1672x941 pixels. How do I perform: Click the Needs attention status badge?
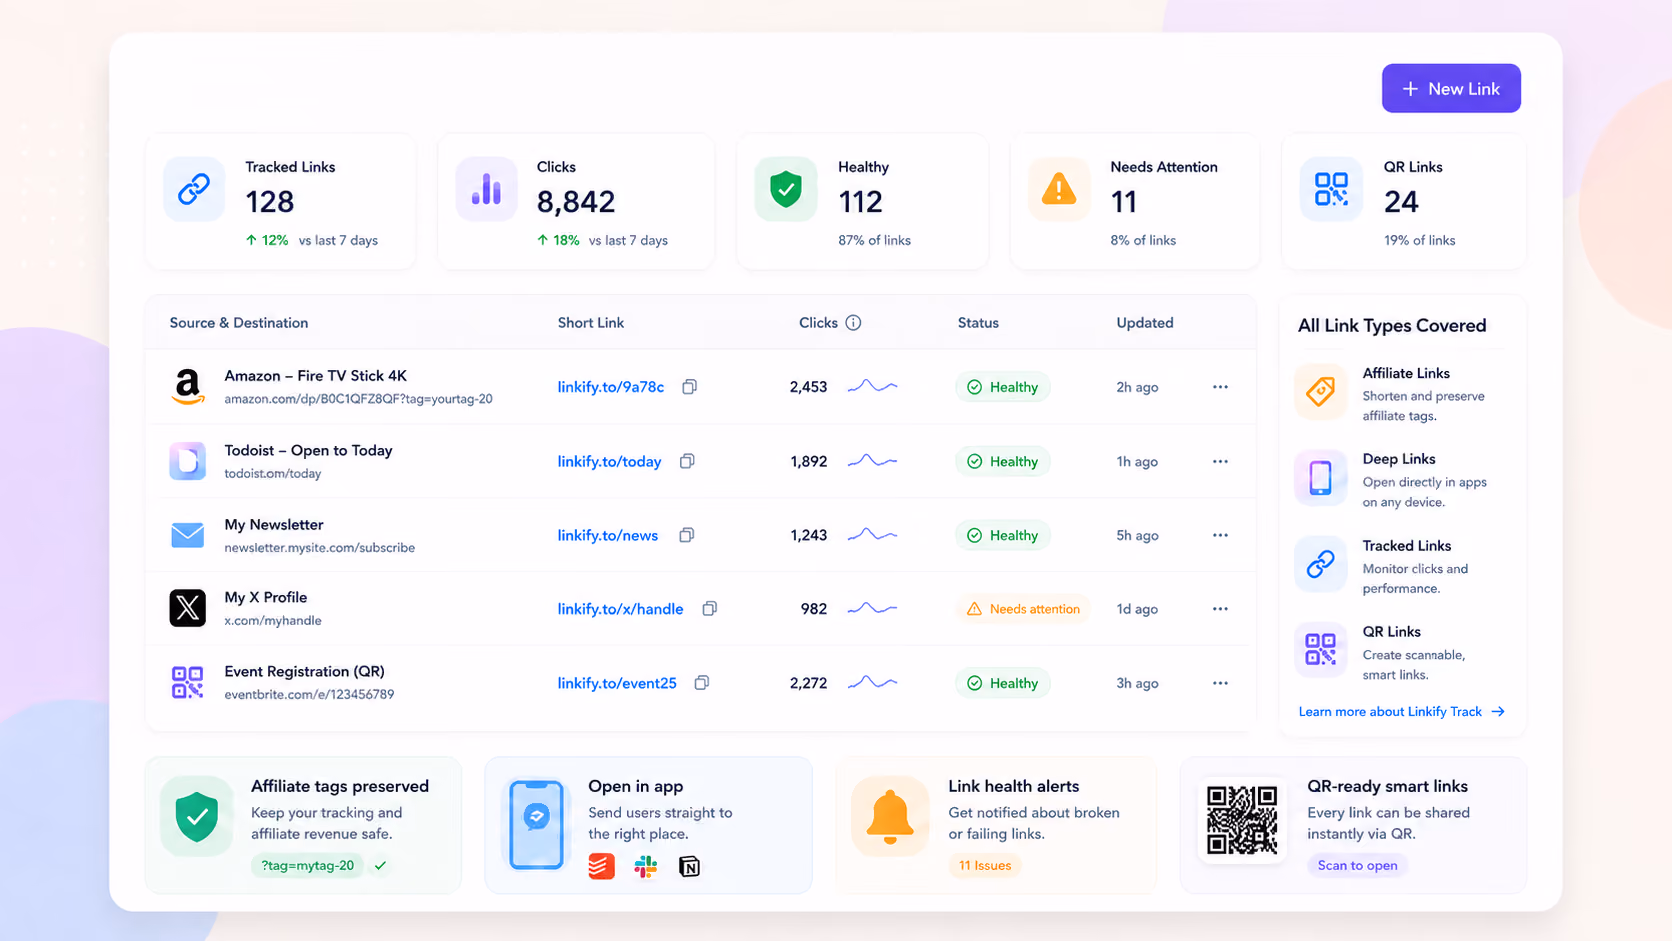tap(1023, 609)
